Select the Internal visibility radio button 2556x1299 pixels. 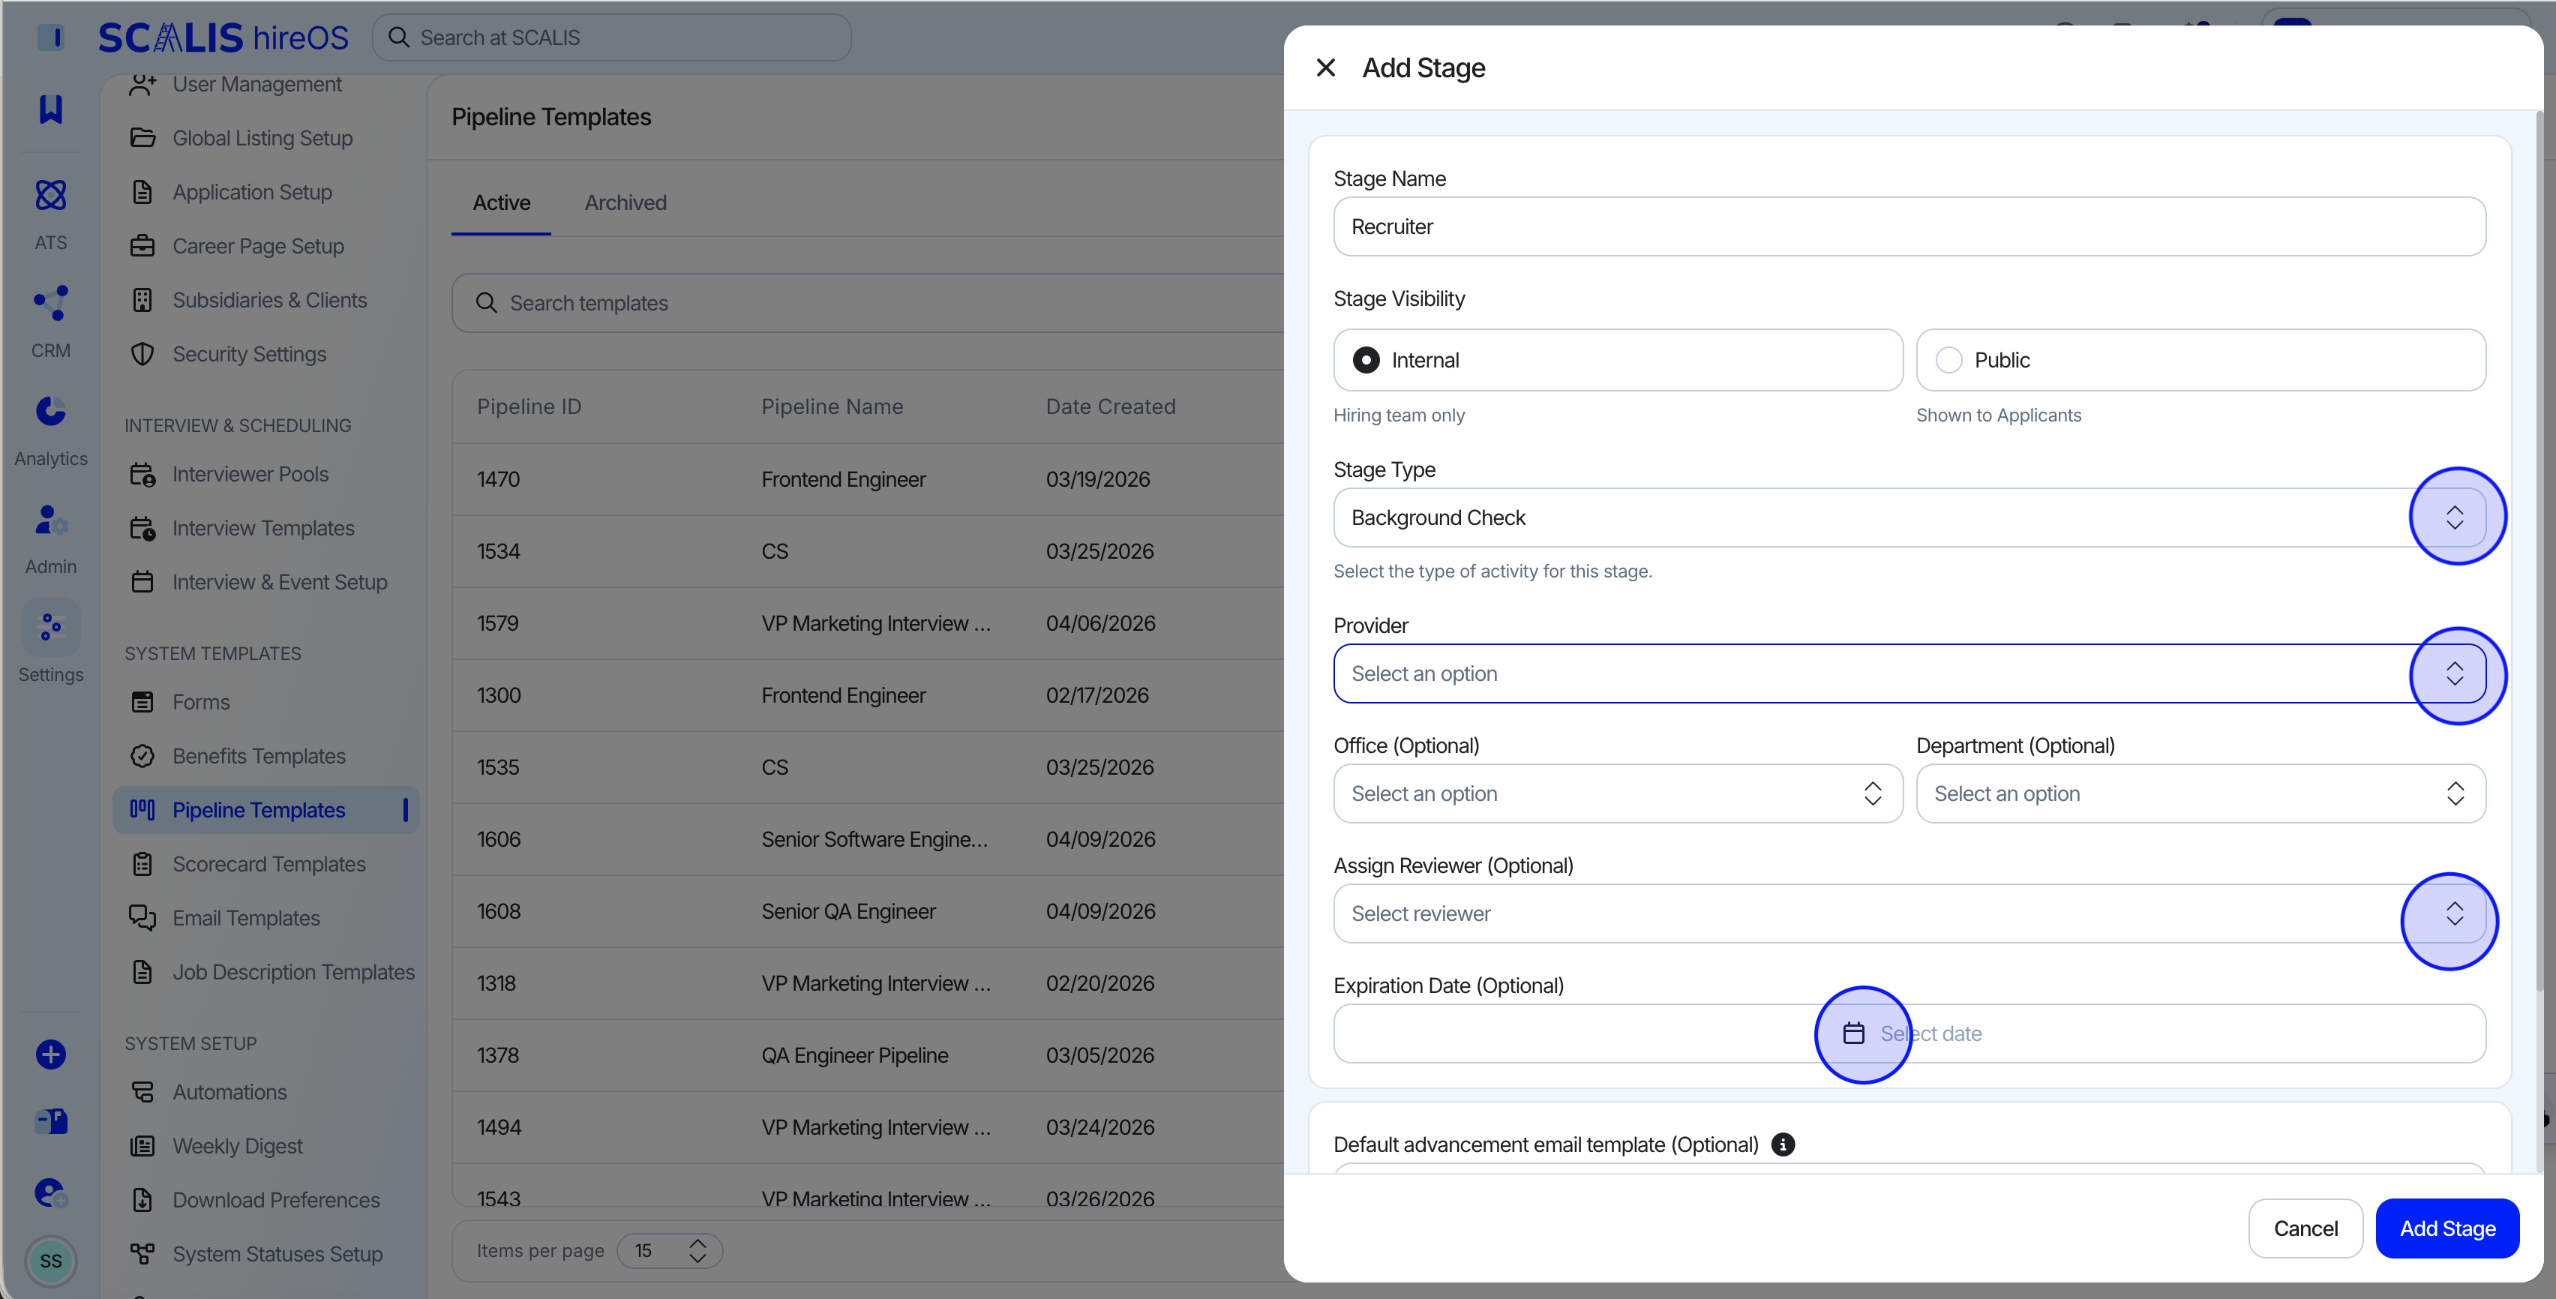pos(1366,360)
